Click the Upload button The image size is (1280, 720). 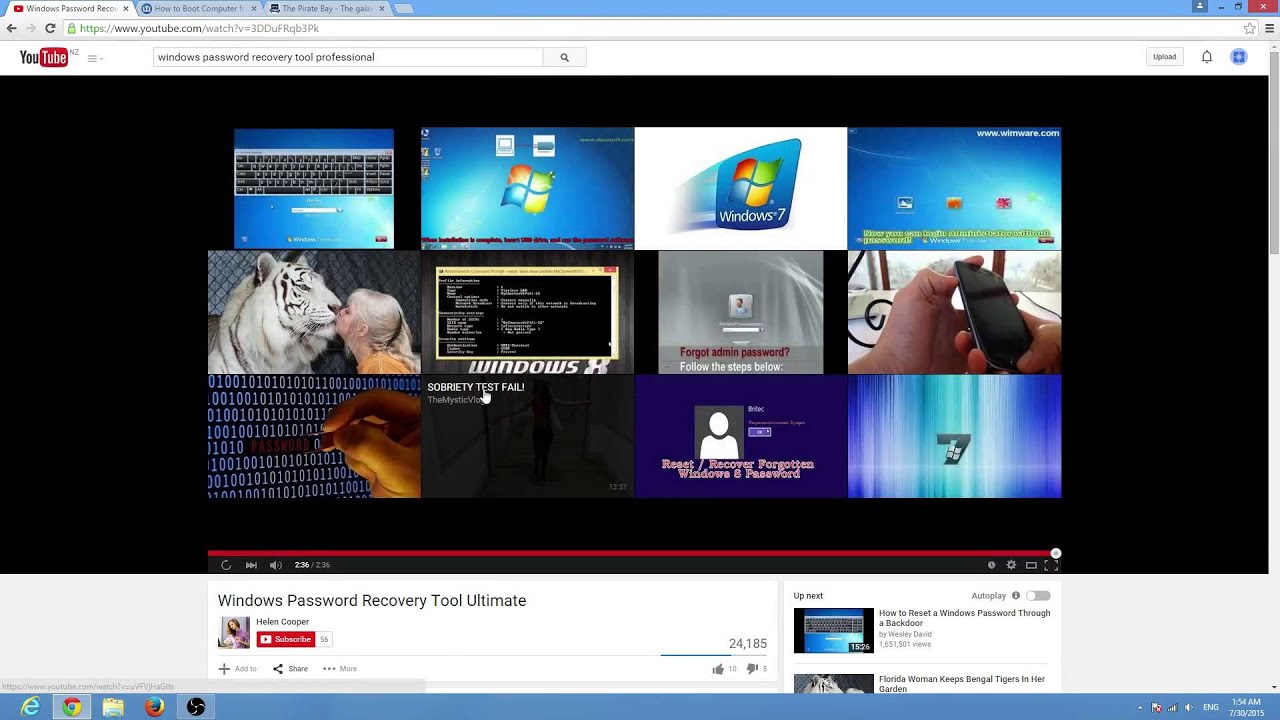pyautogui.click(x=1164, y=57)
